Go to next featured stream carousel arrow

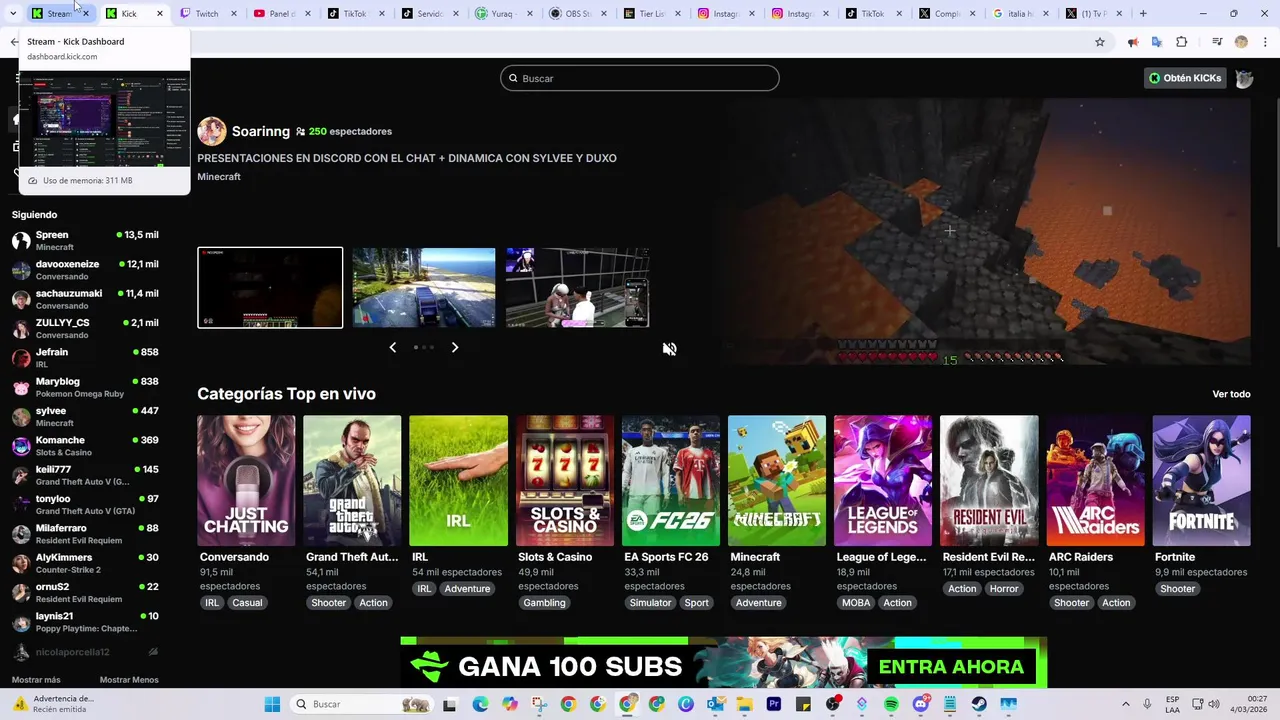pyautogui.click(x=455, y=347)
